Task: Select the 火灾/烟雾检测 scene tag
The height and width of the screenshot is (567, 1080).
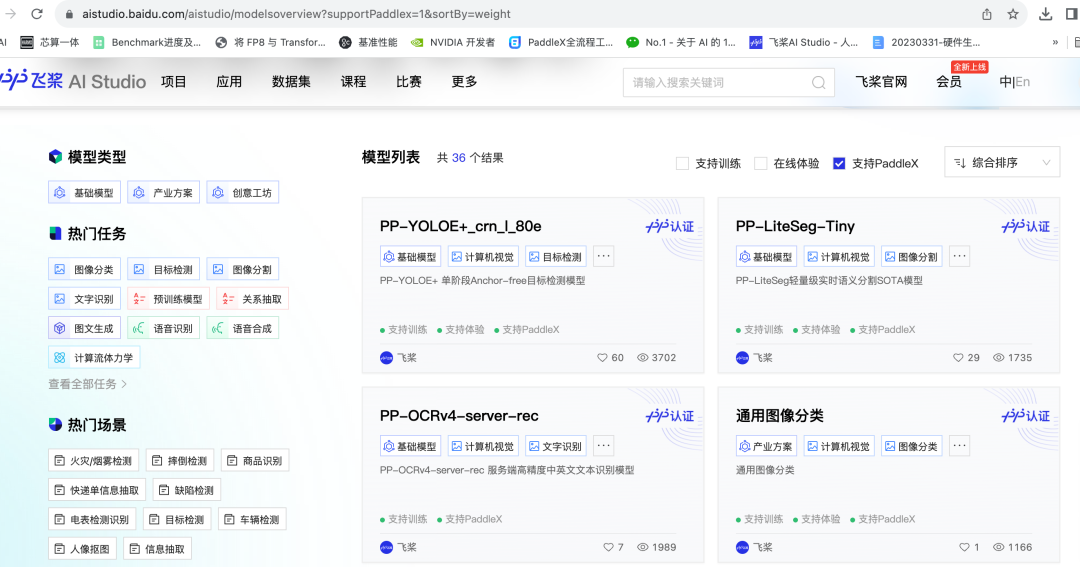Action: tap(94, 460)
